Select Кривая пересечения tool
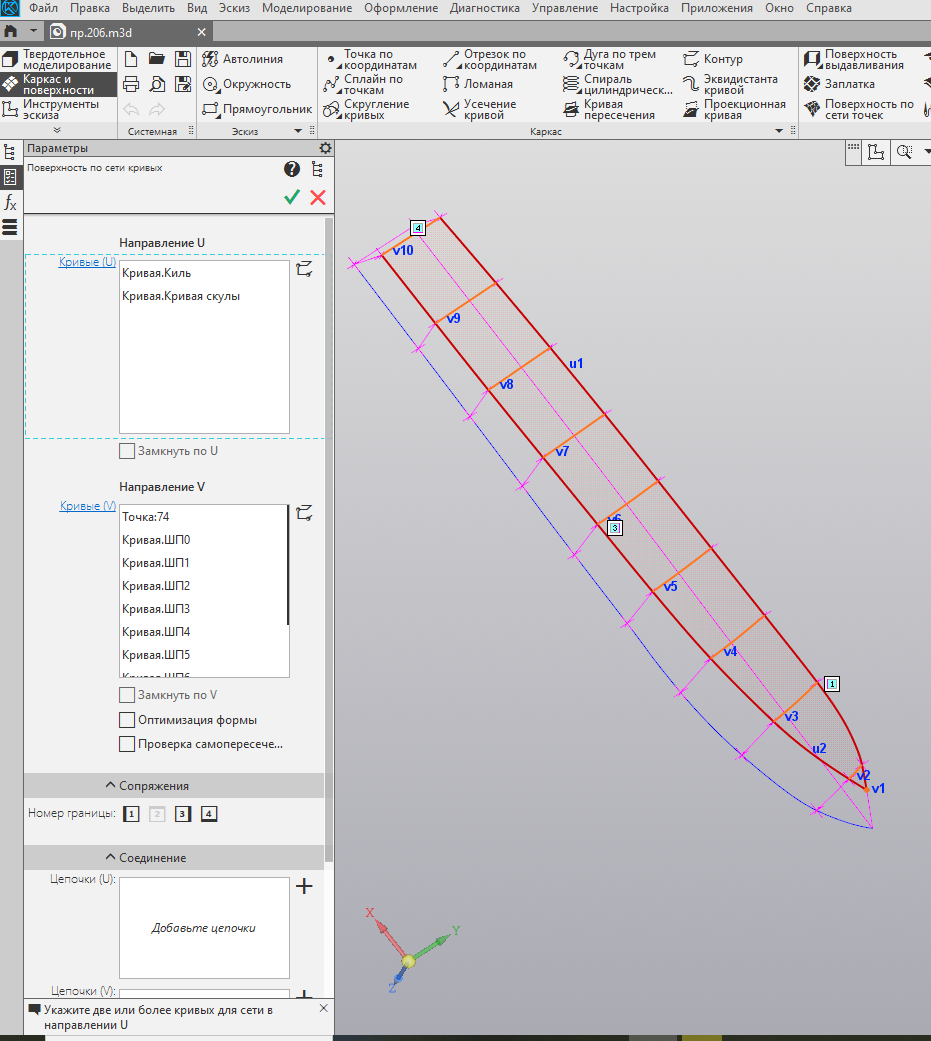 click(x=608, y=110)
